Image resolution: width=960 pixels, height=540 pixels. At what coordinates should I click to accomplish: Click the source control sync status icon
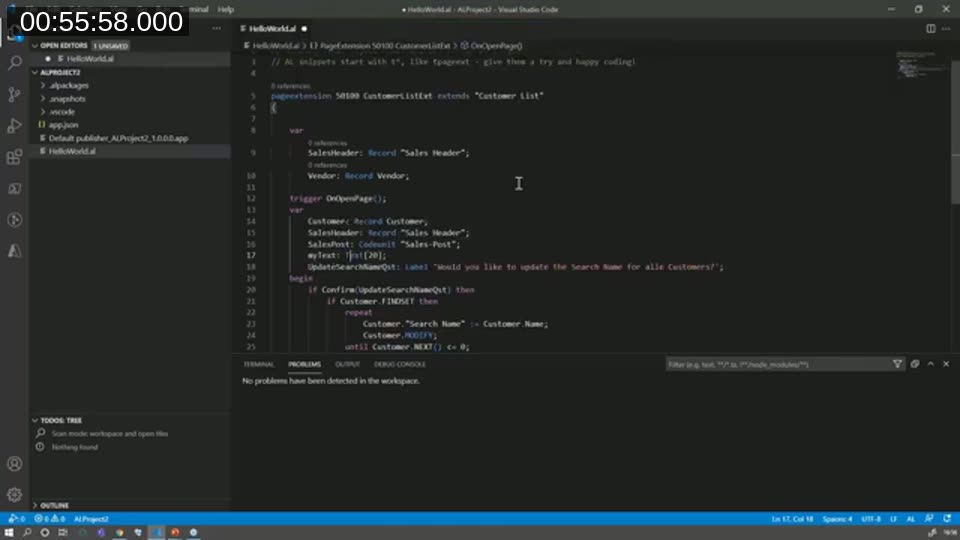tap(17, 519)
